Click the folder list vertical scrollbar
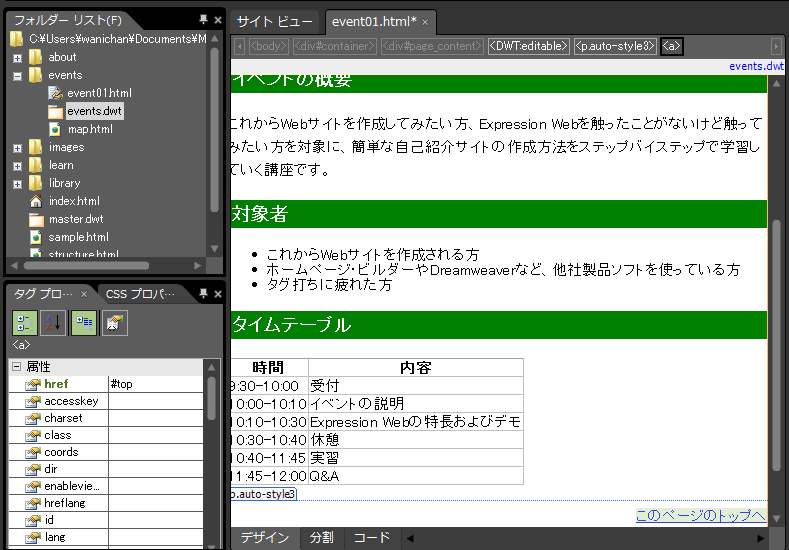This screenshot has width=789, height=550. coord(214,130)
